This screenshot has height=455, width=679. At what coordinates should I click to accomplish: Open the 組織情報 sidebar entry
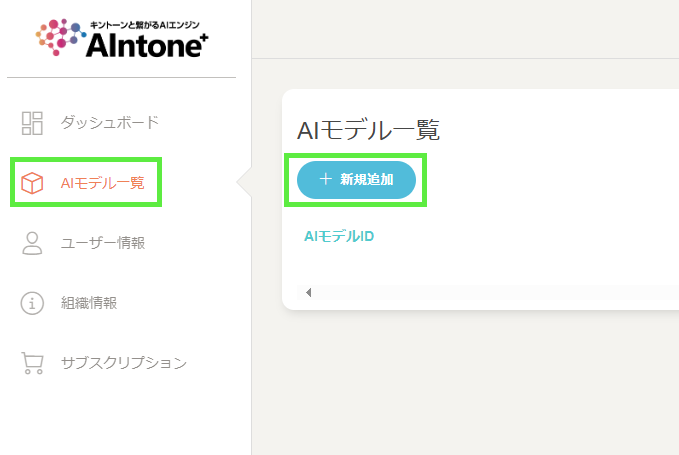point(89,303)
